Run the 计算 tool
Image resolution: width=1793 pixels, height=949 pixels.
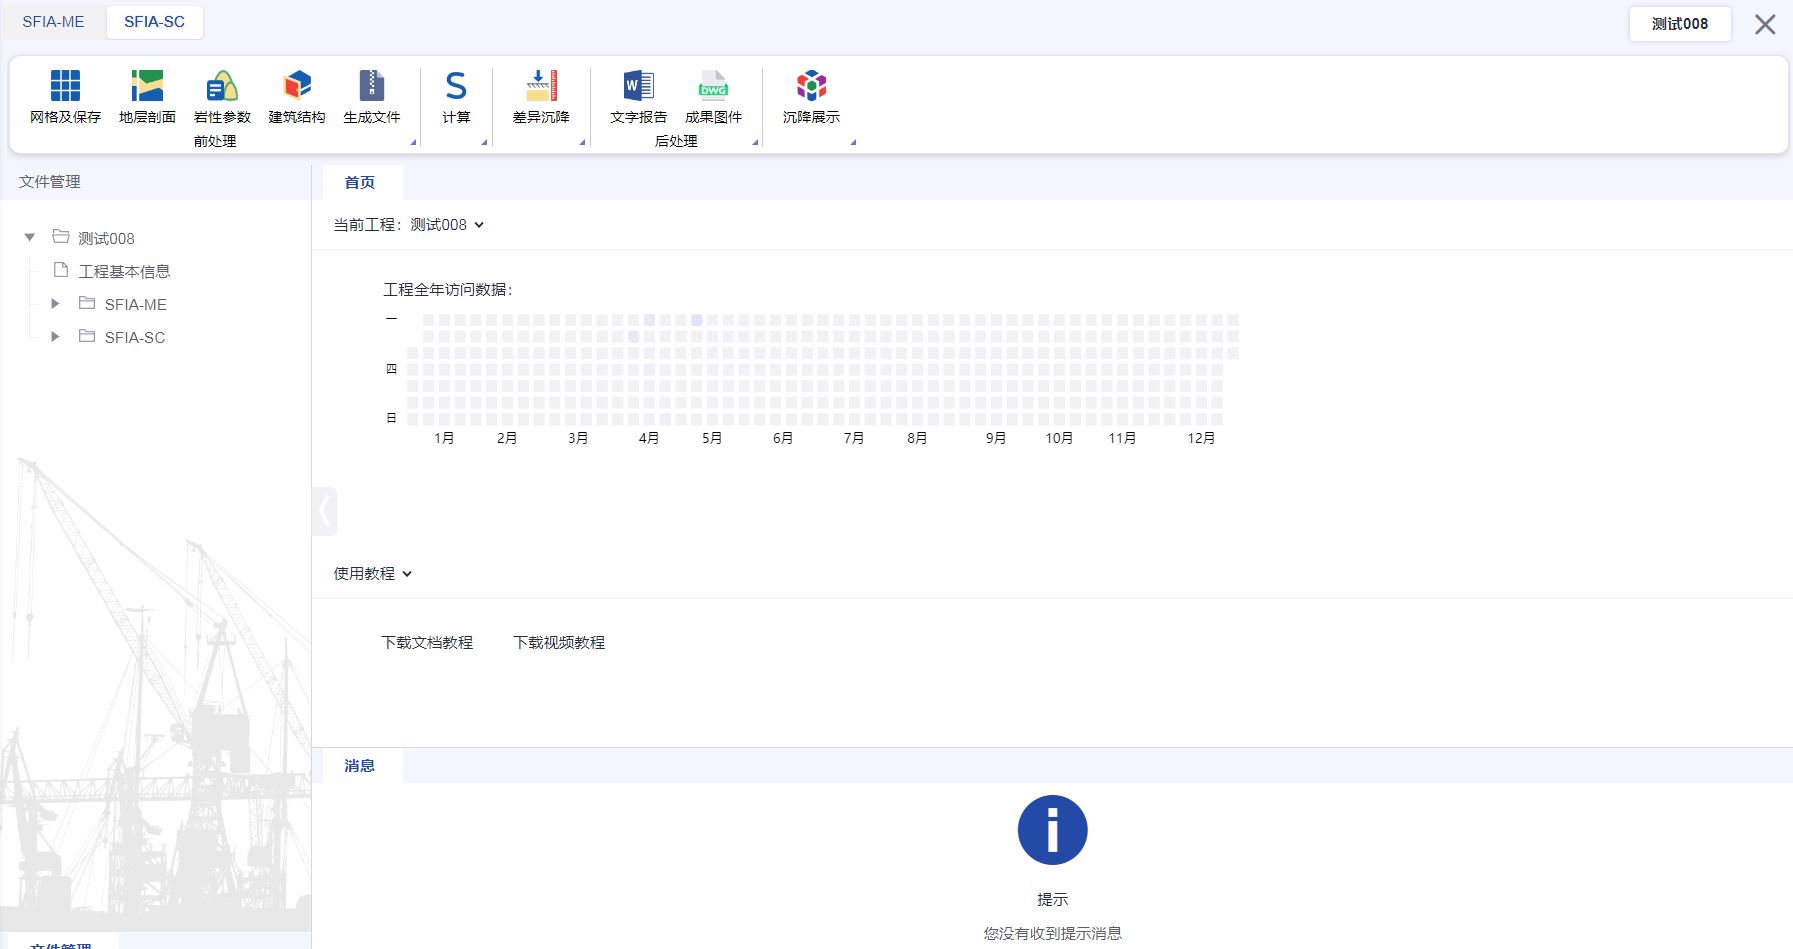pyautogui.click(x=456, y=87)
